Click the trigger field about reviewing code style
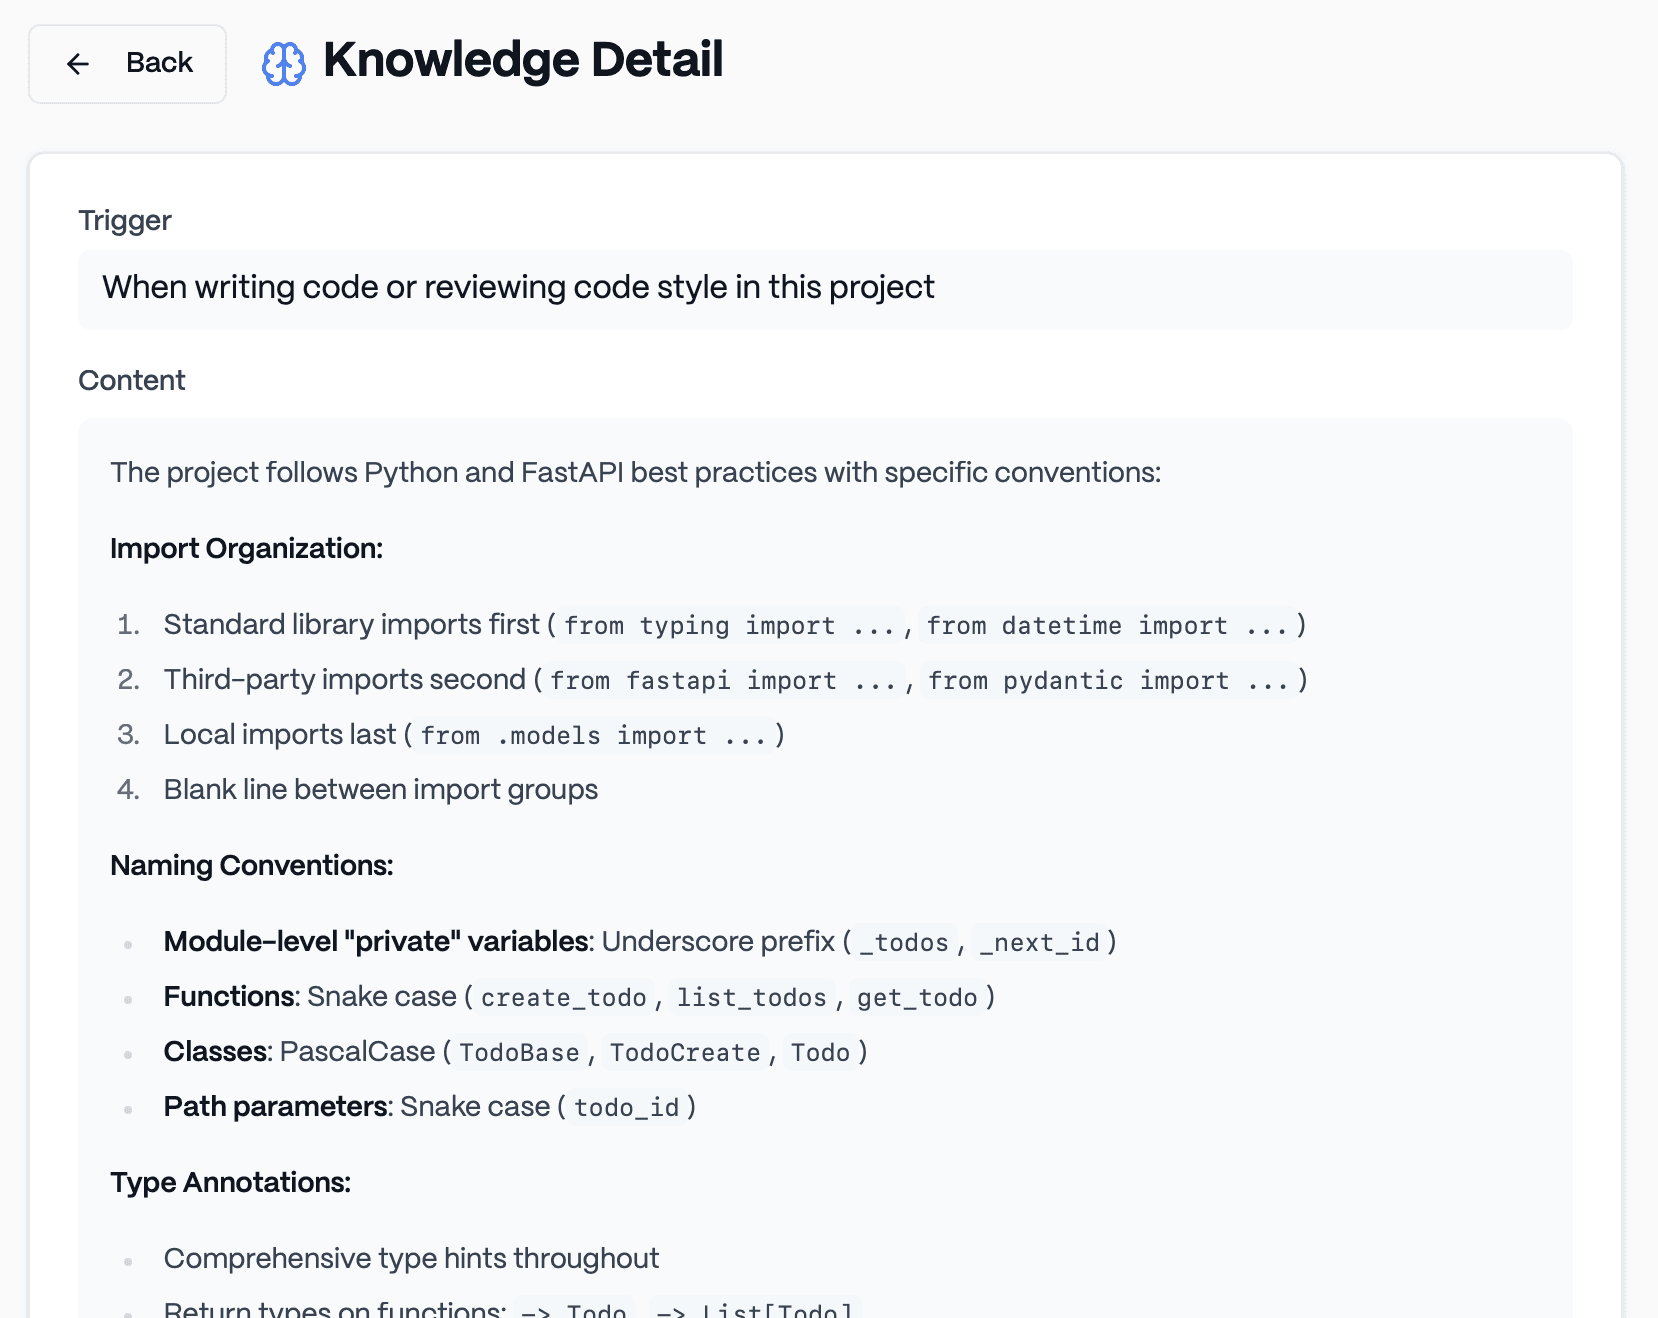The width and height of the screenshot is (1658, 1318). tap(825, 289)
